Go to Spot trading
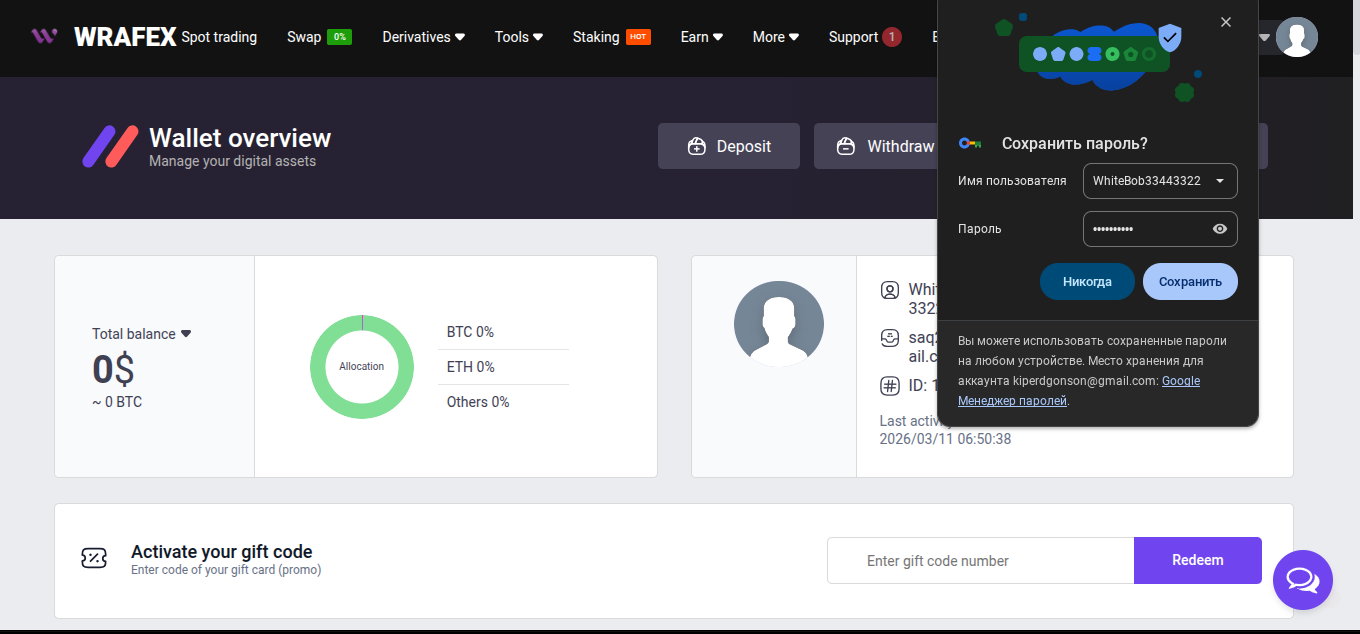The width and height of the screenshot is (1360, 634). coord(219,37)
